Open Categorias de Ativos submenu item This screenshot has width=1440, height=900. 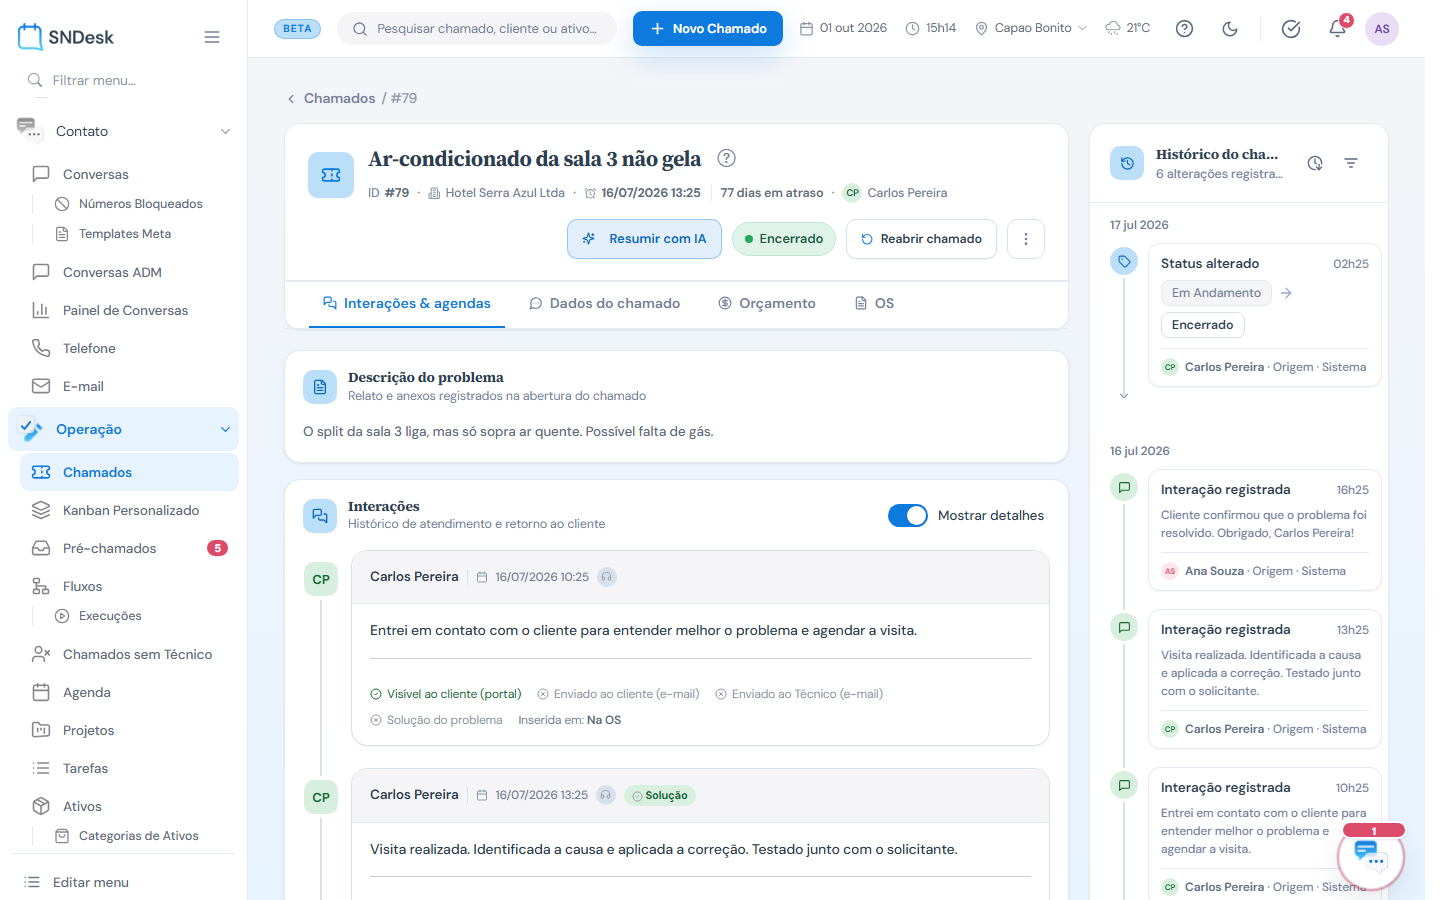point(138,836)
